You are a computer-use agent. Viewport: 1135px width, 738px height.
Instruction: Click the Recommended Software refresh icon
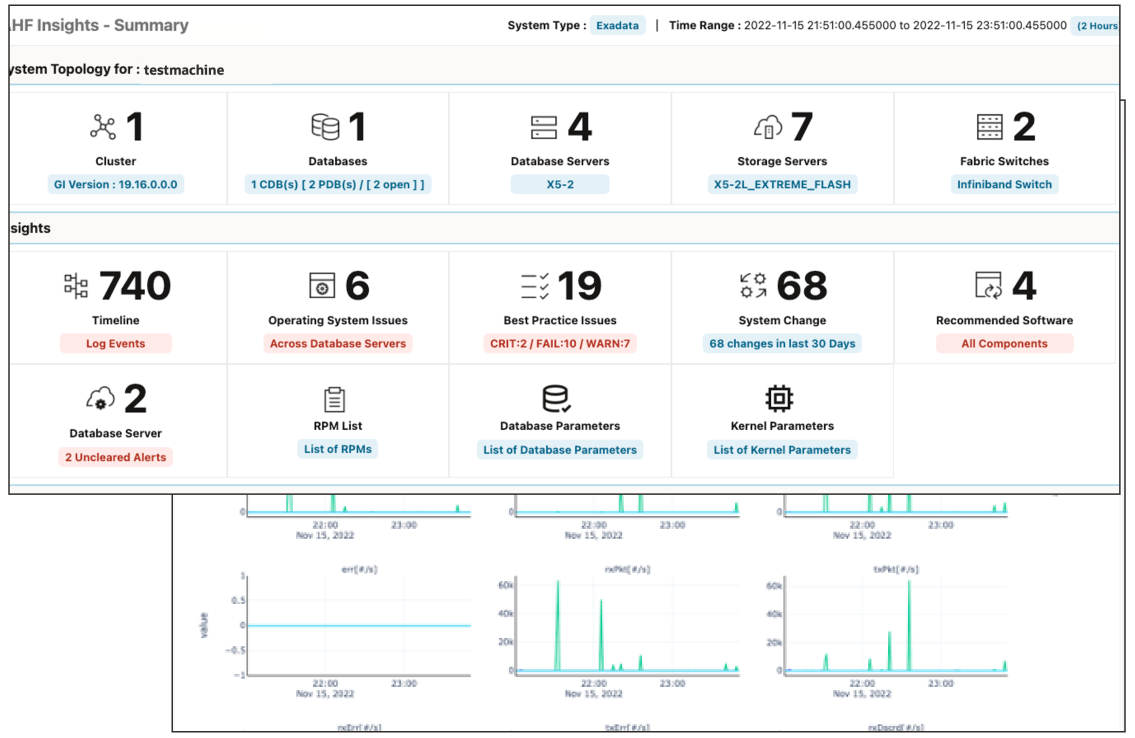coord(989,285)
